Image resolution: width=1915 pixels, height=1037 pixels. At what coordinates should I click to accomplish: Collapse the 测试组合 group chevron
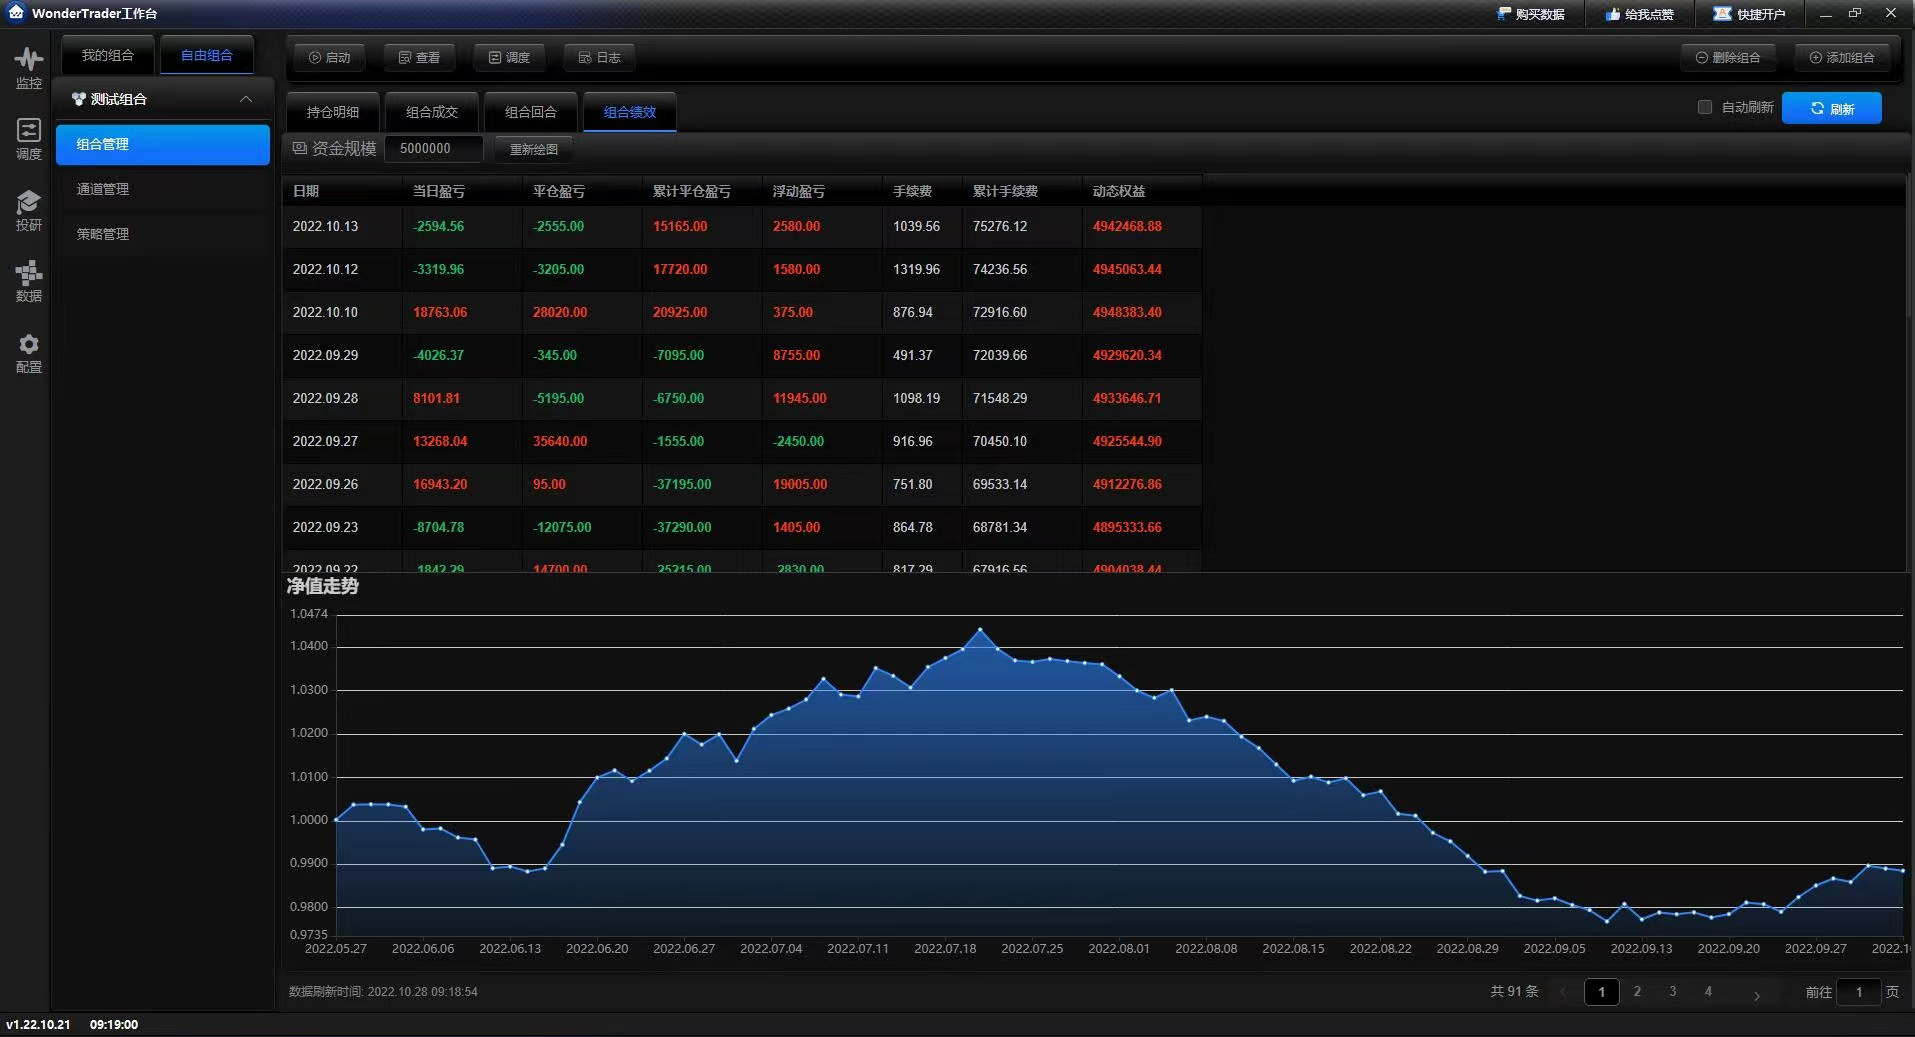pos(246,98)
